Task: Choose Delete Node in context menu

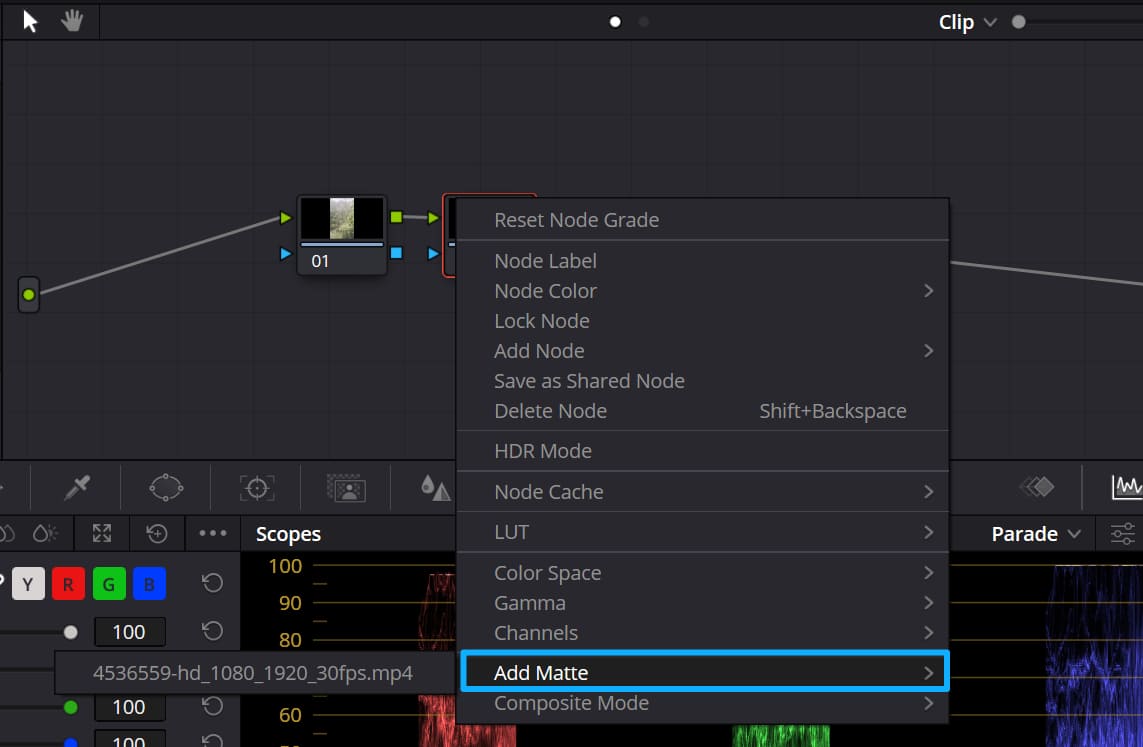Action: [x=550, y=410]
